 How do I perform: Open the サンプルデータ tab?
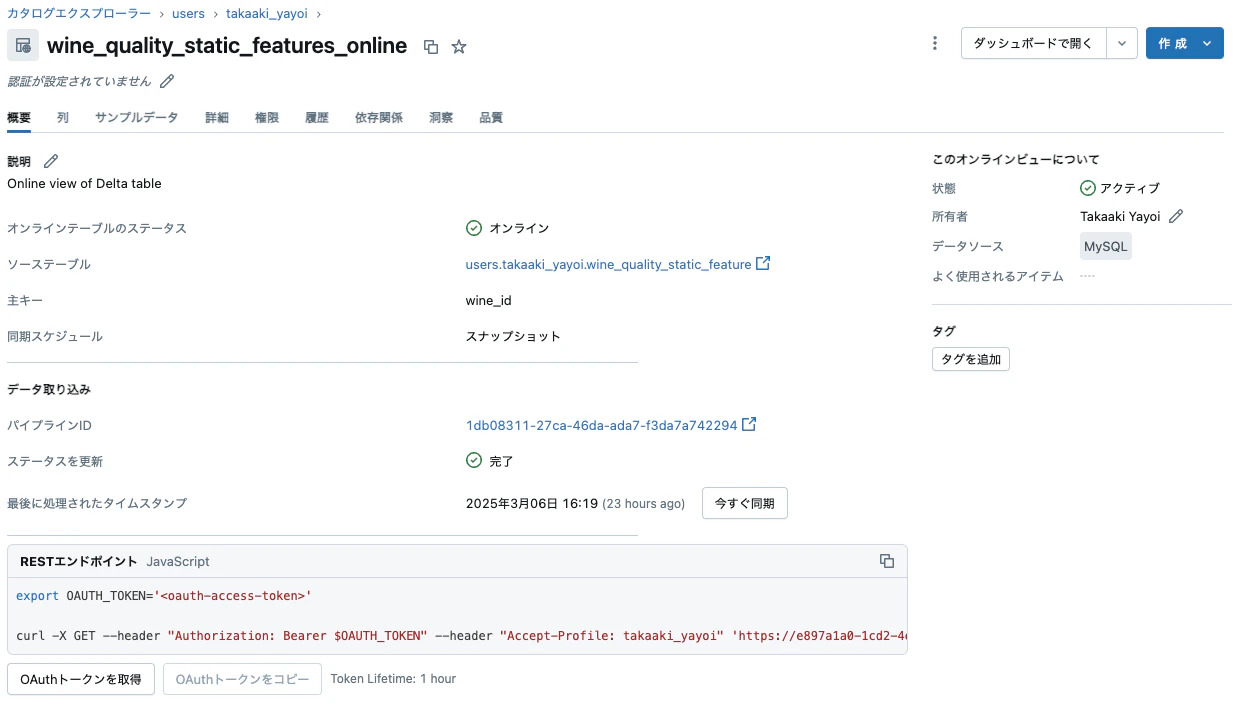[137, 118]
